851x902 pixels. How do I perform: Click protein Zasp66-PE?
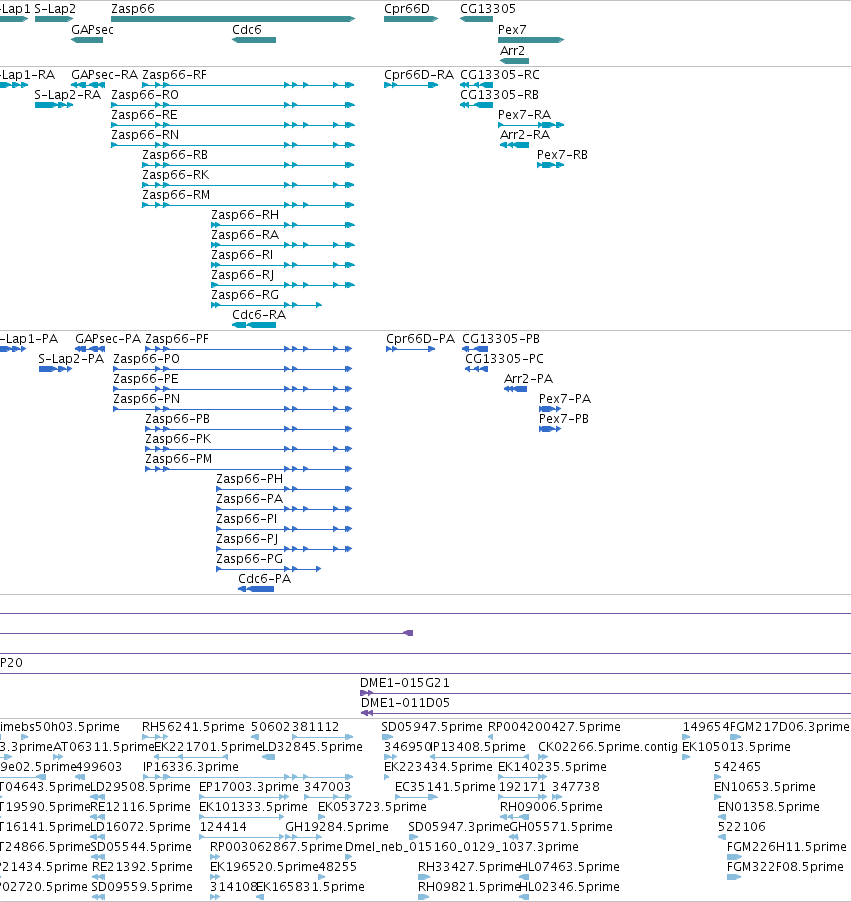[146, 379]
